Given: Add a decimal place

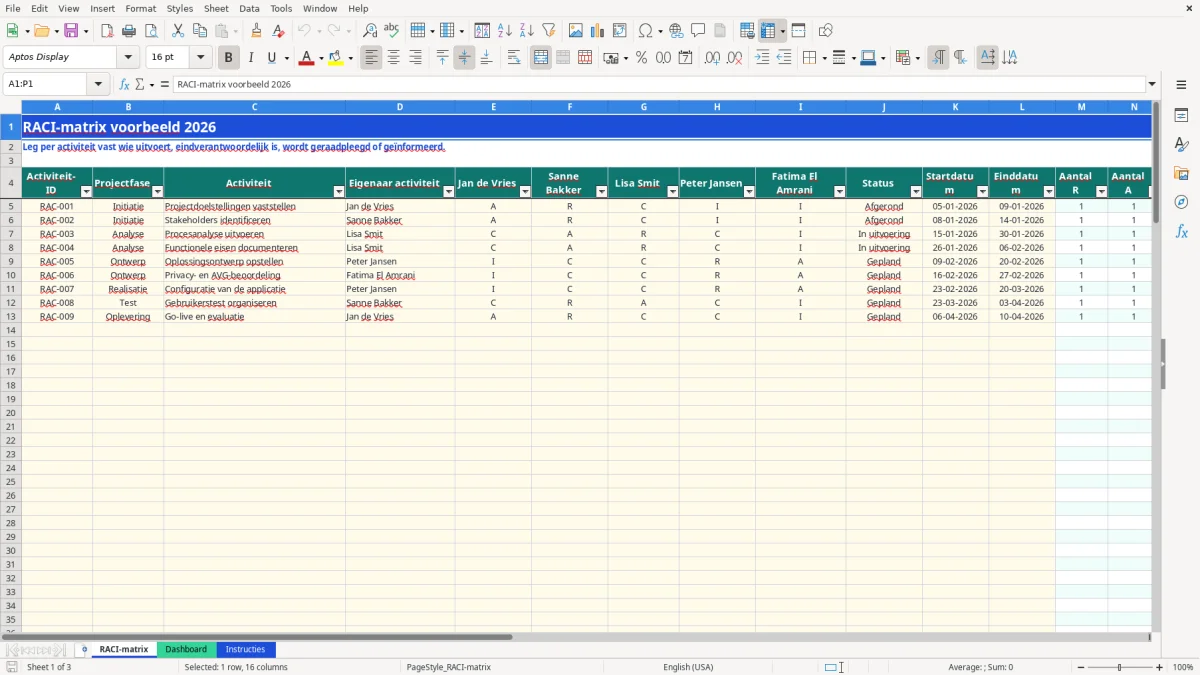Looking at the screenshot, I should [713, 58].
